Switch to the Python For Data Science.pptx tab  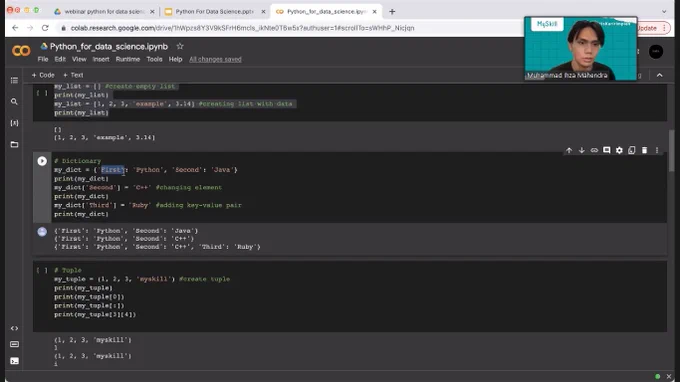pyautogui.click(x=214, y=12)
